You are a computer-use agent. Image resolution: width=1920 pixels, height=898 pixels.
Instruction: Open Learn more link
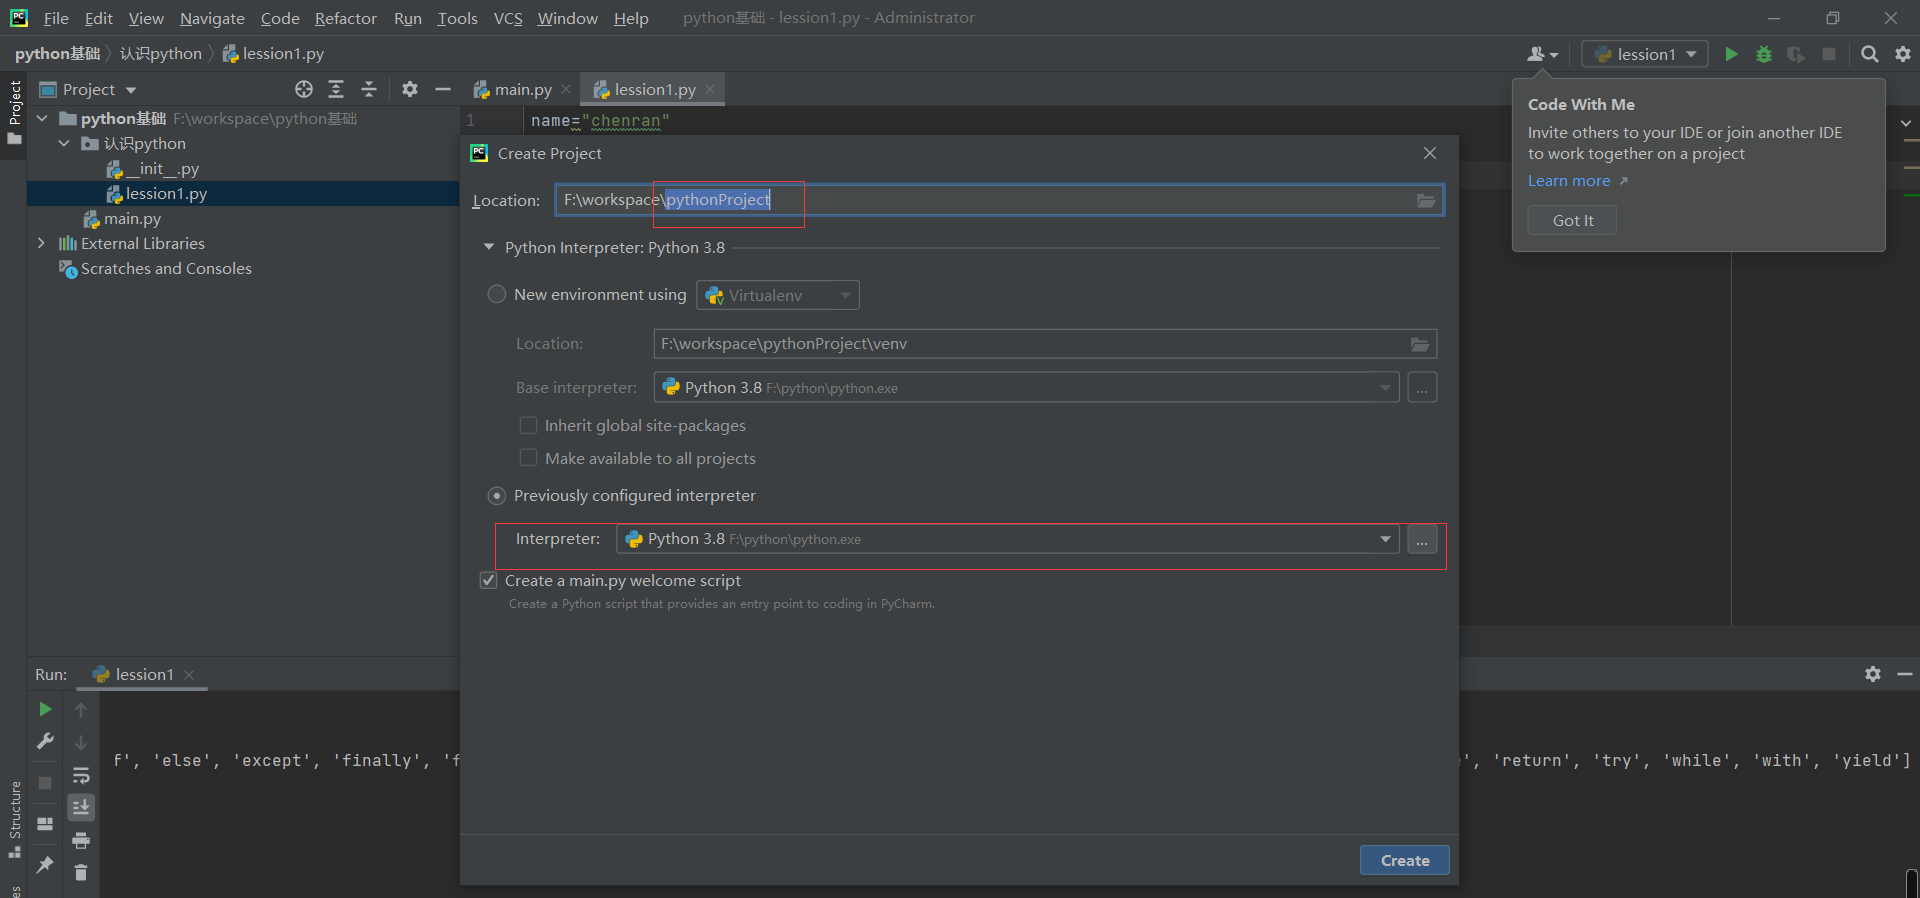point(1578,181)
